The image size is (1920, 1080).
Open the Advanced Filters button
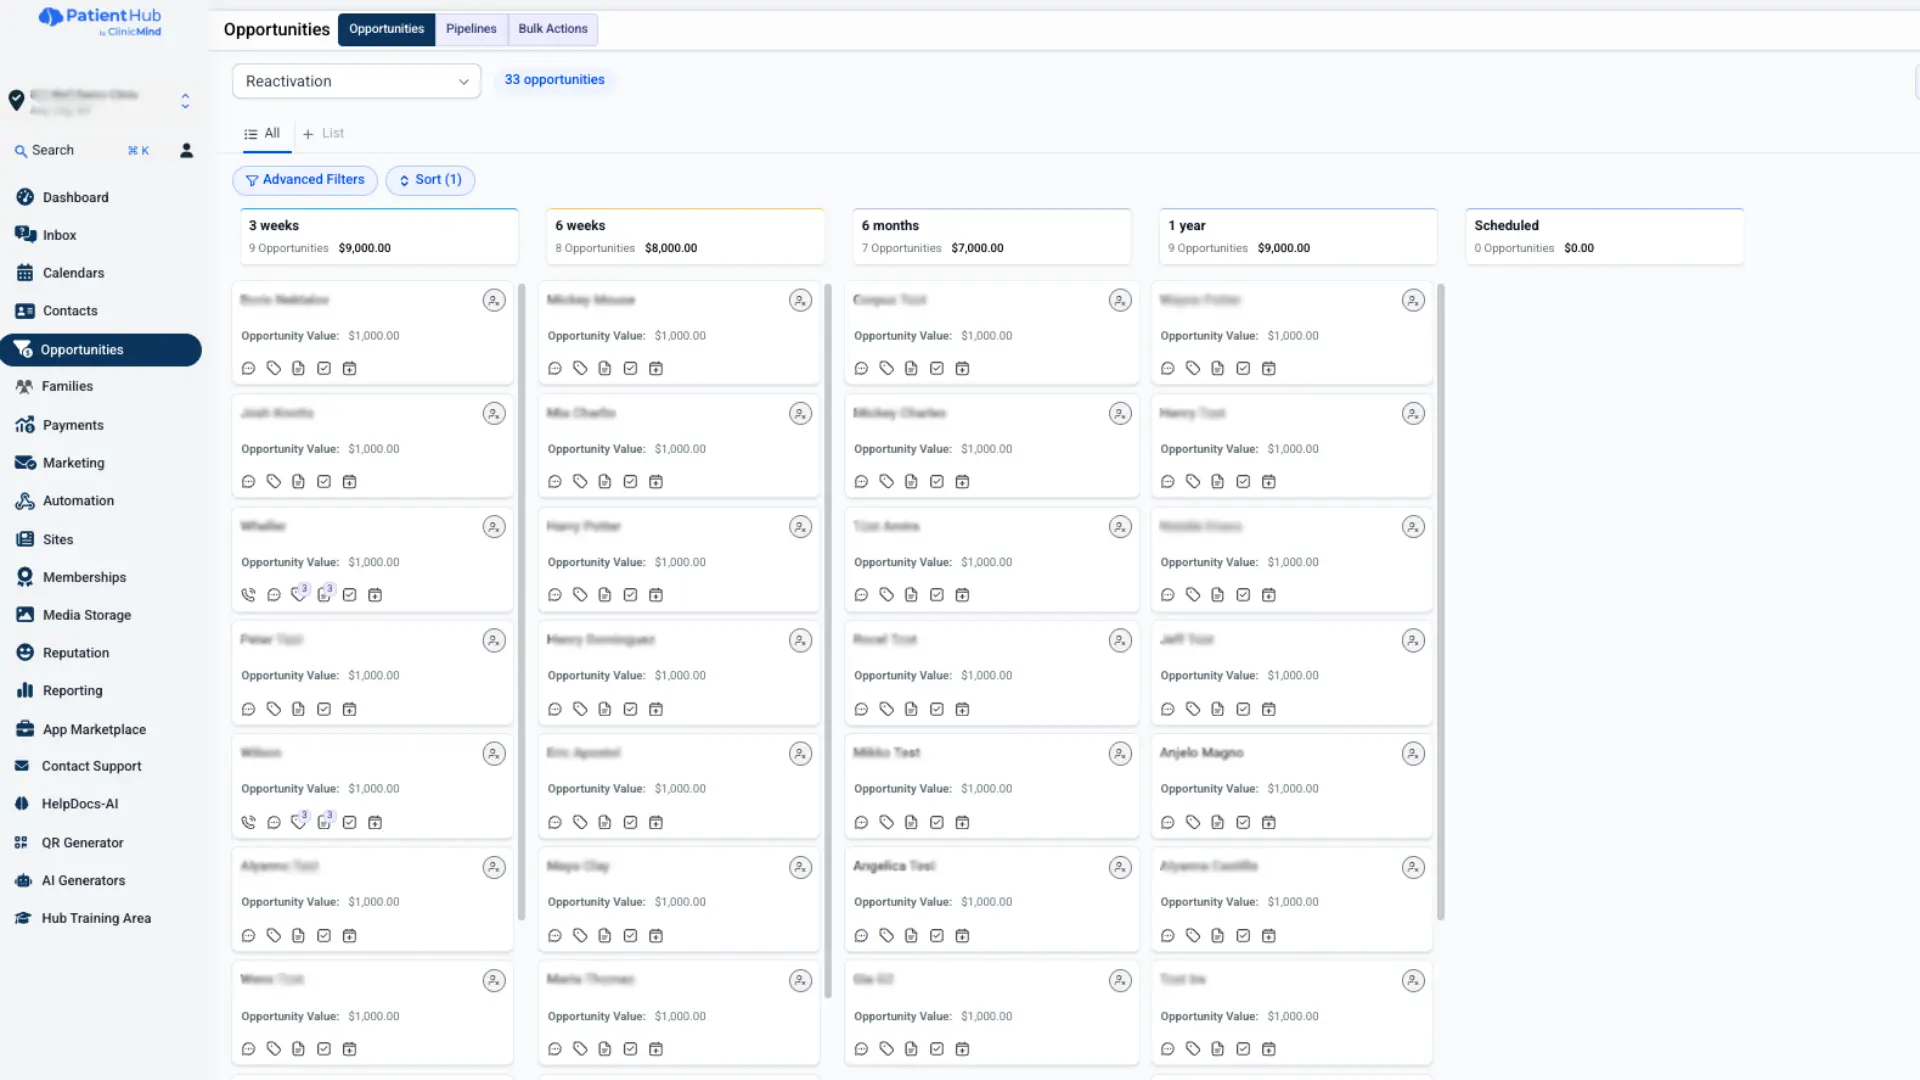(305, 180)
